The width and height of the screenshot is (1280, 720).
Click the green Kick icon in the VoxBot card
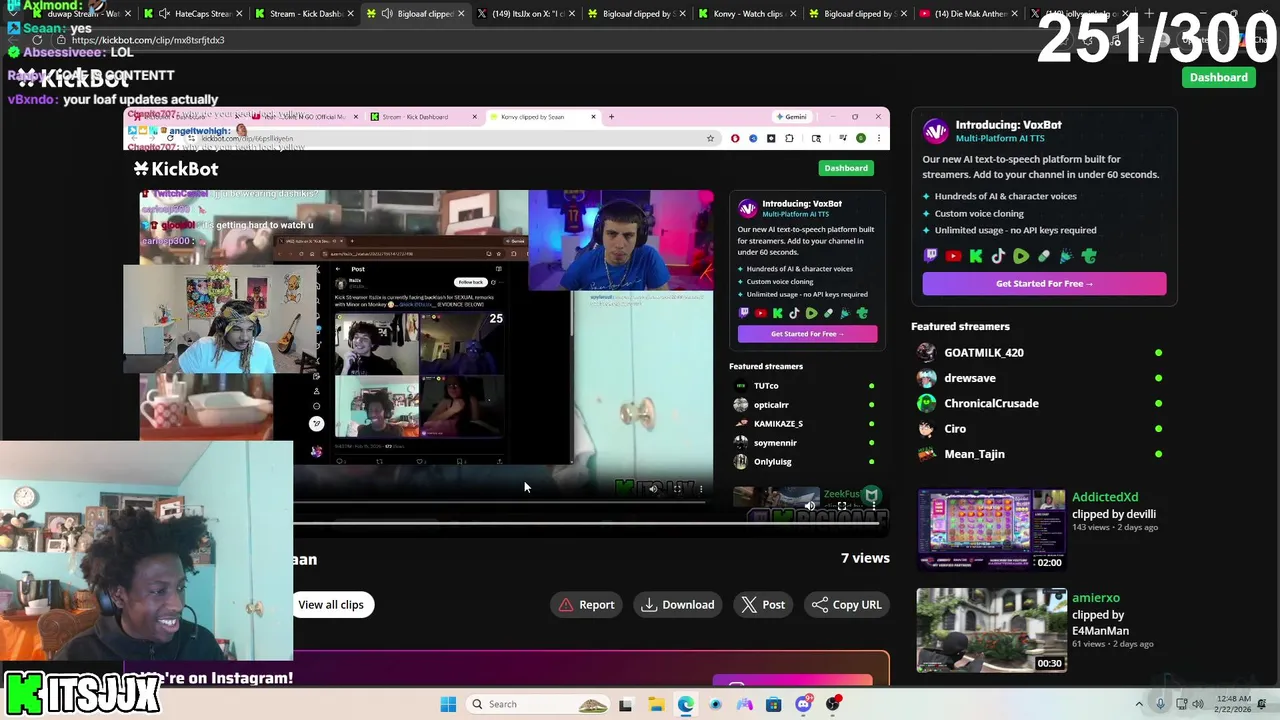976,256
